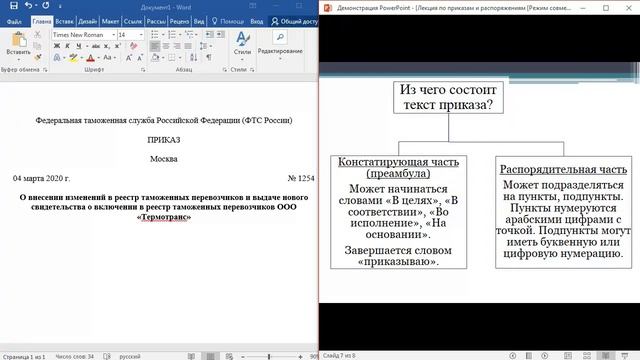Image resolution: width=640 pixels, height=360 pixels.
Task: Toggle subscript x₂ formatting
Action: click(x=107, y=46)
